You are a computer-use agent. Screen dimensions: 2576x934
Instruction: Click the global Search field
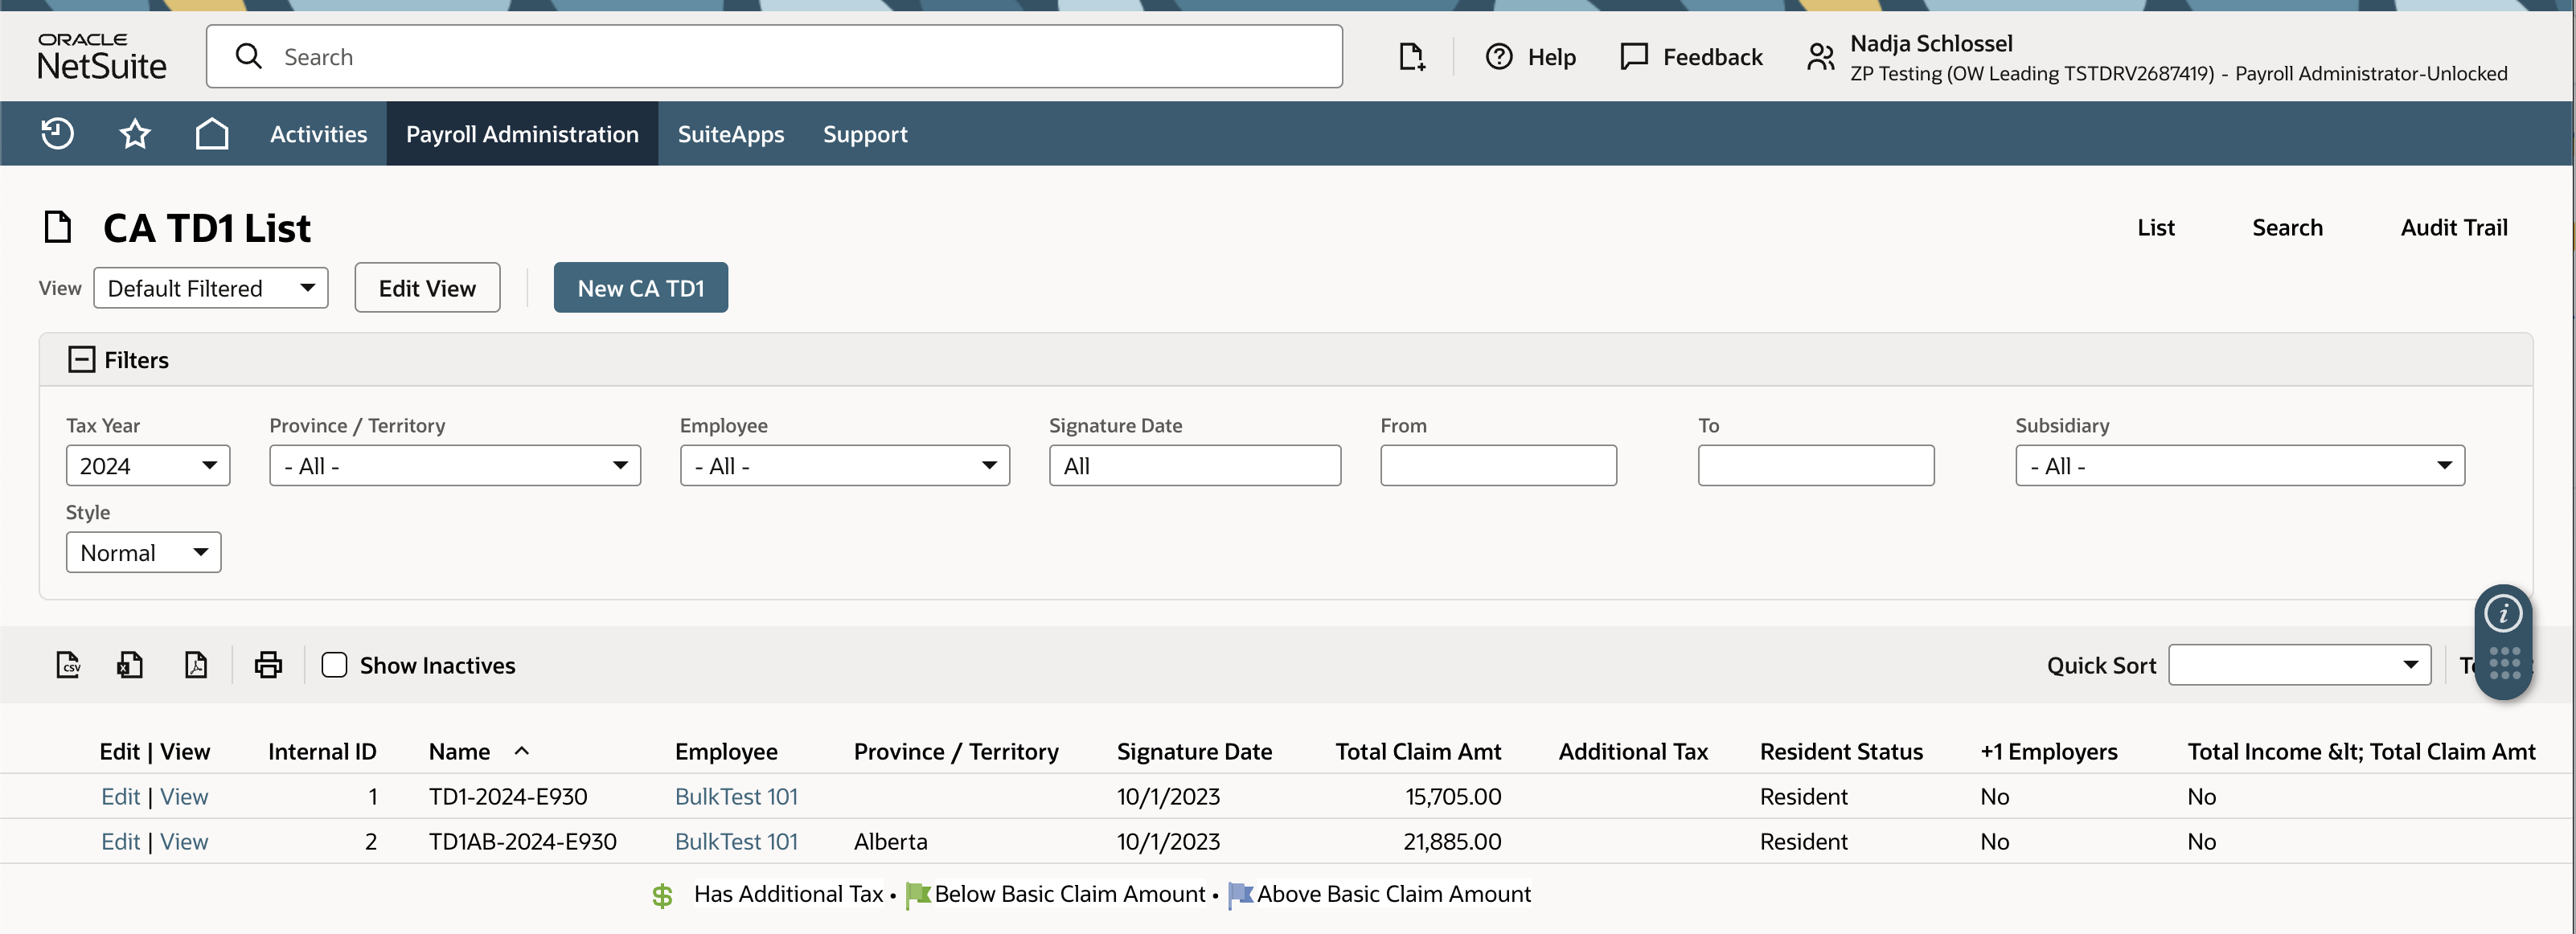tap(774, 57)
